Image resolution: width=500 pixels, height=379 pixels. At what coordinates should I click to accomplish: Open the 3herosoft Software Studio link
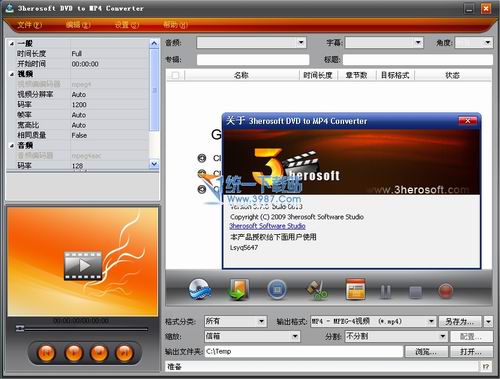click(x=267, y=226)
